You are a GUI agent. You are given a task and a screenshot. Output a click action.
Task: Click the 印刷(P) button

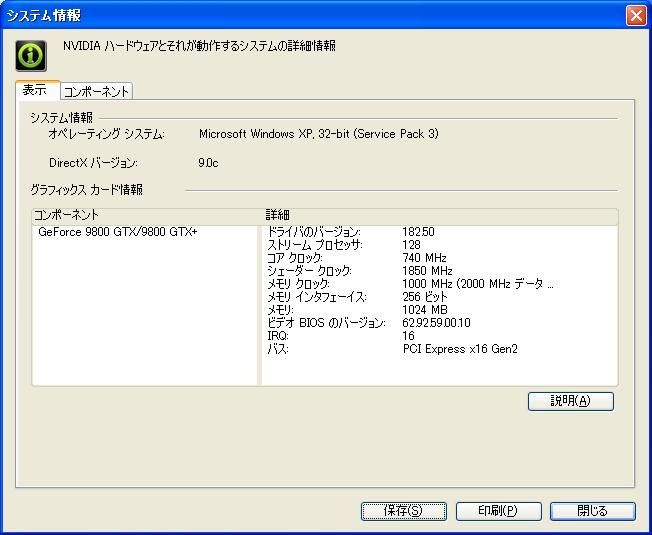pyautogui.click(x=499, y=511)
